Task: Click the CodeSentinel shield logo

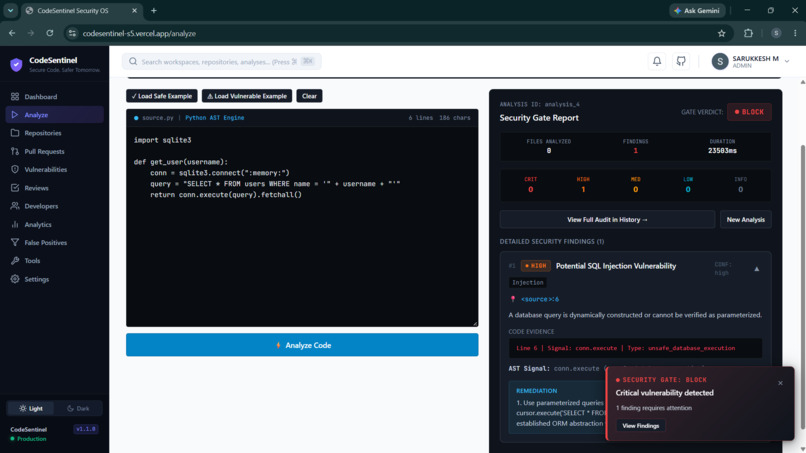Action: [16, 64]
